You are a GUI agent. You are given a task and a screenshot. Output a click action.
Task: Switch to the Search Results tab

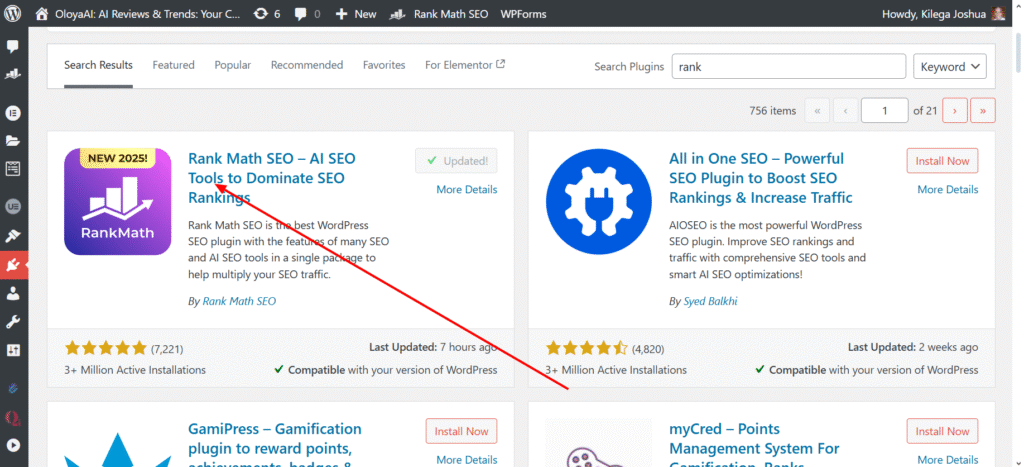pos(99,65)
